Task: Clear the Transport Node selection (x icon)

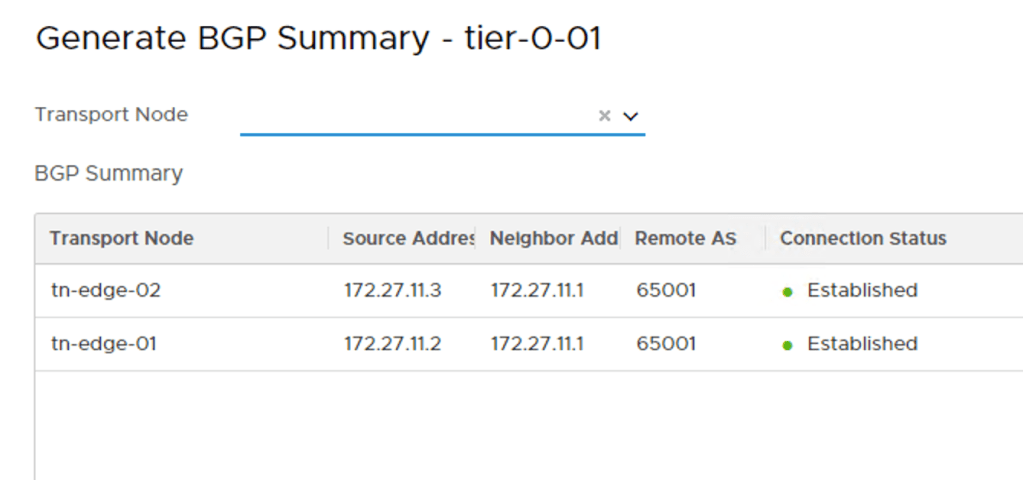Action: click(604, 116)
